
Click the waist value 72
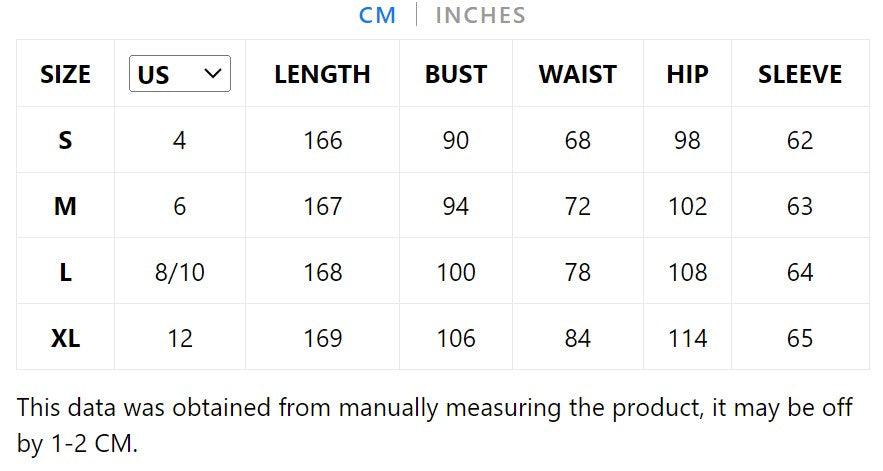577,206
